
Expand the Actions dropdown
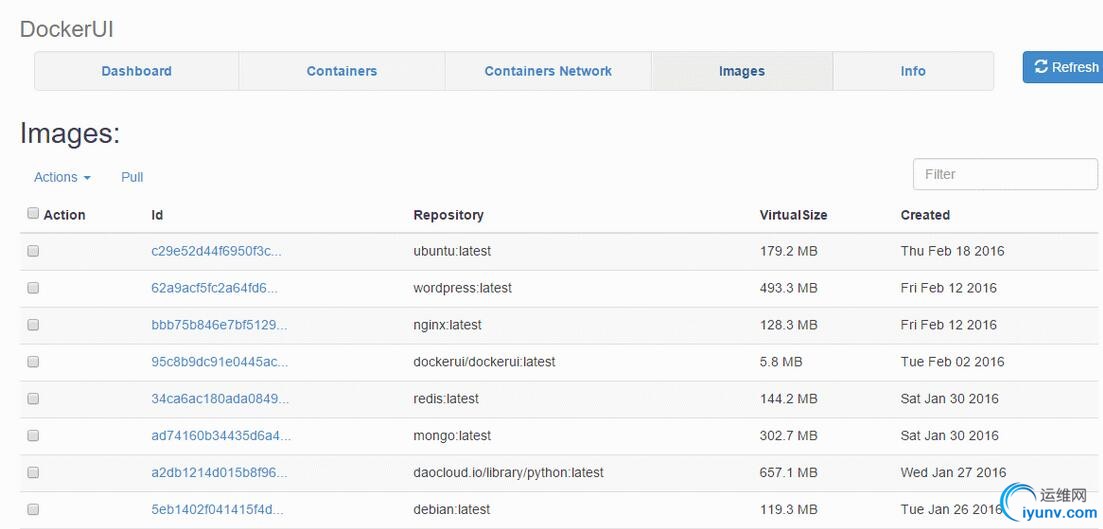coord(62,177)
